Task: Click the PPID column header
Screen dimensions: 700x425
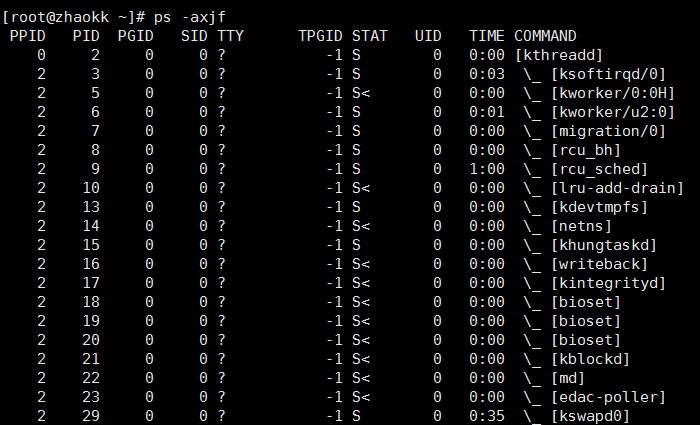Action: tap(28, 36)
